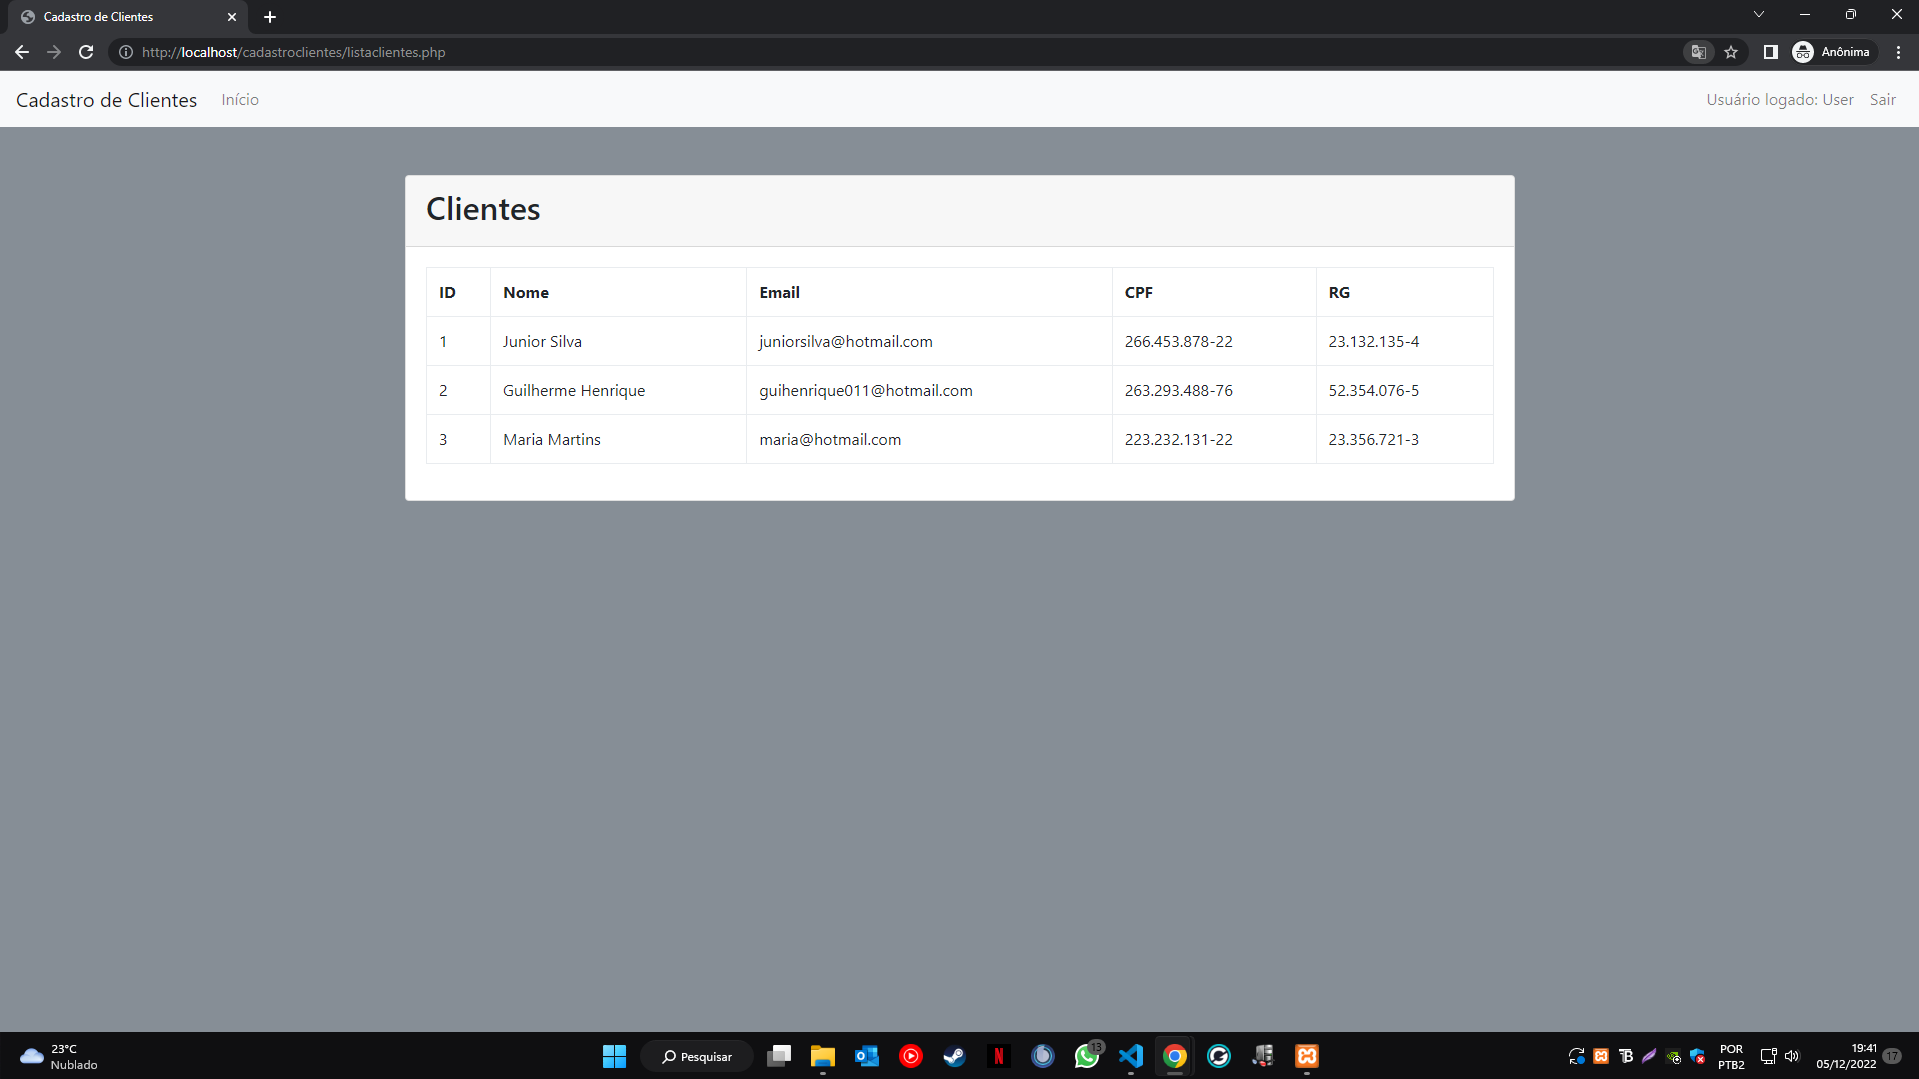Click the XAMPP system tray icon

tap(1601, 1056)
